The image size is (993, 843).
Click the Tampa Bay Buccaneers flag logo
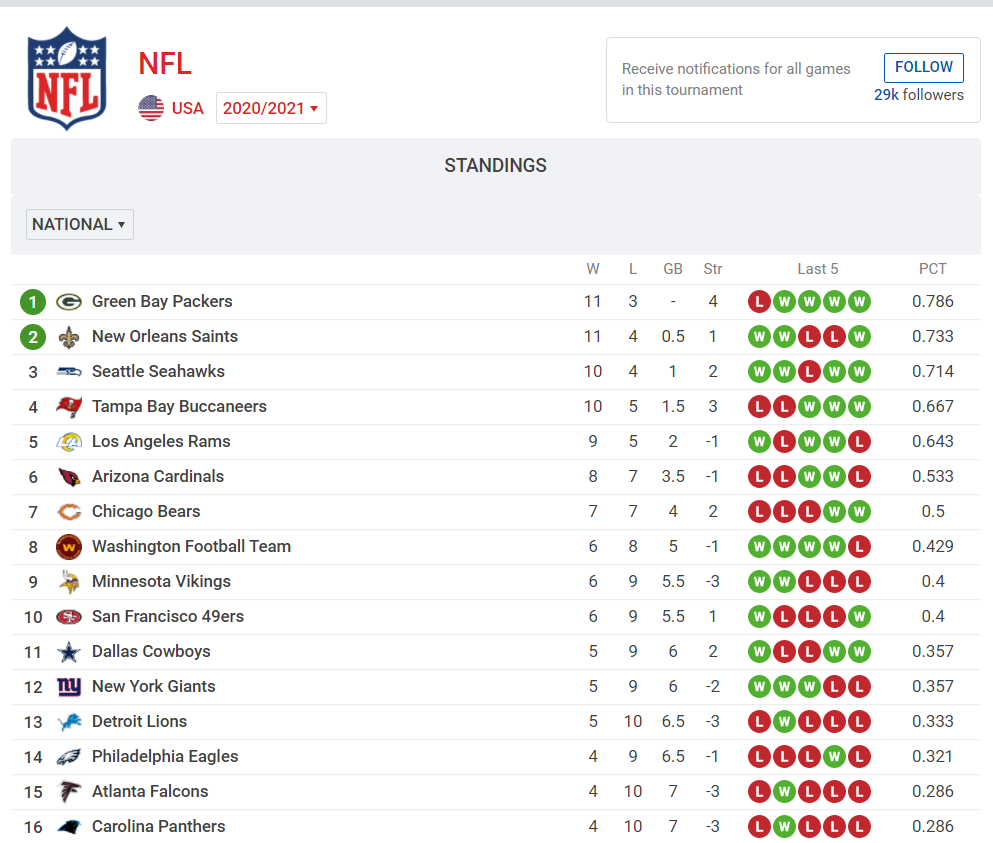pos(69,407)
